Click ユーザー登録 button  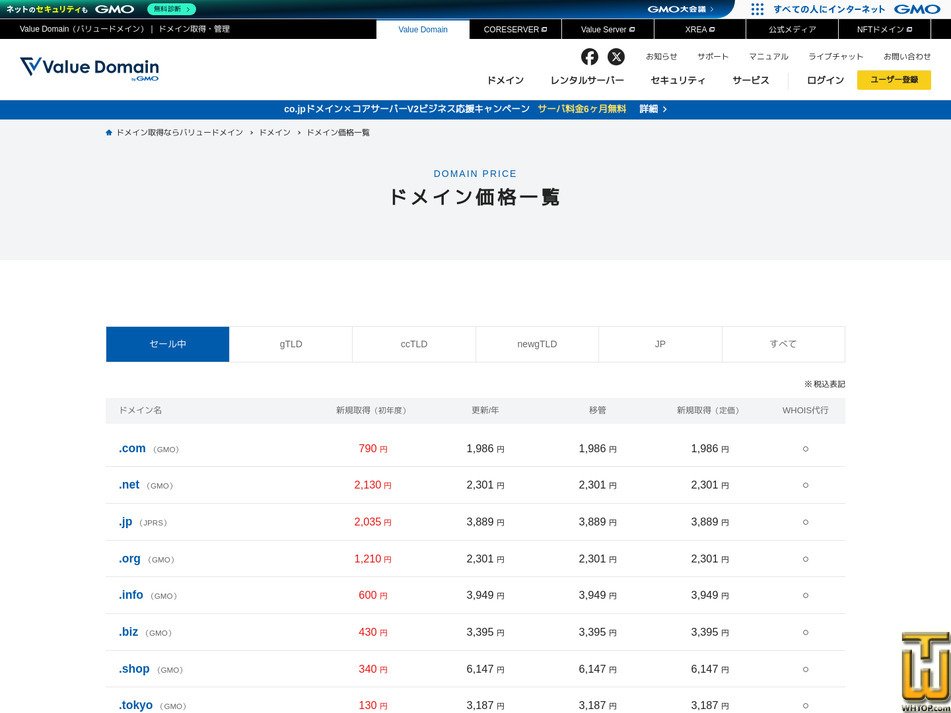(x=894, y=80)
